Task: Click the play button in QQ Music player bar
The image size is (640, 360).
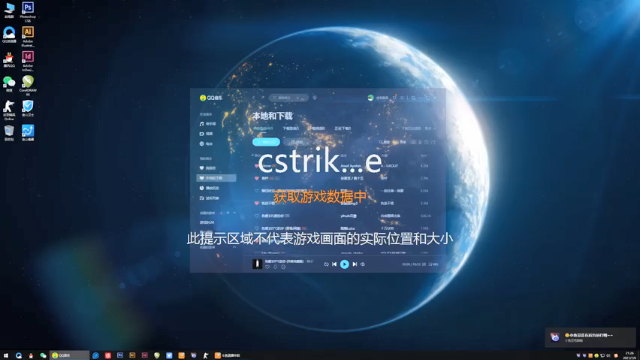Action: coord(344,264)
